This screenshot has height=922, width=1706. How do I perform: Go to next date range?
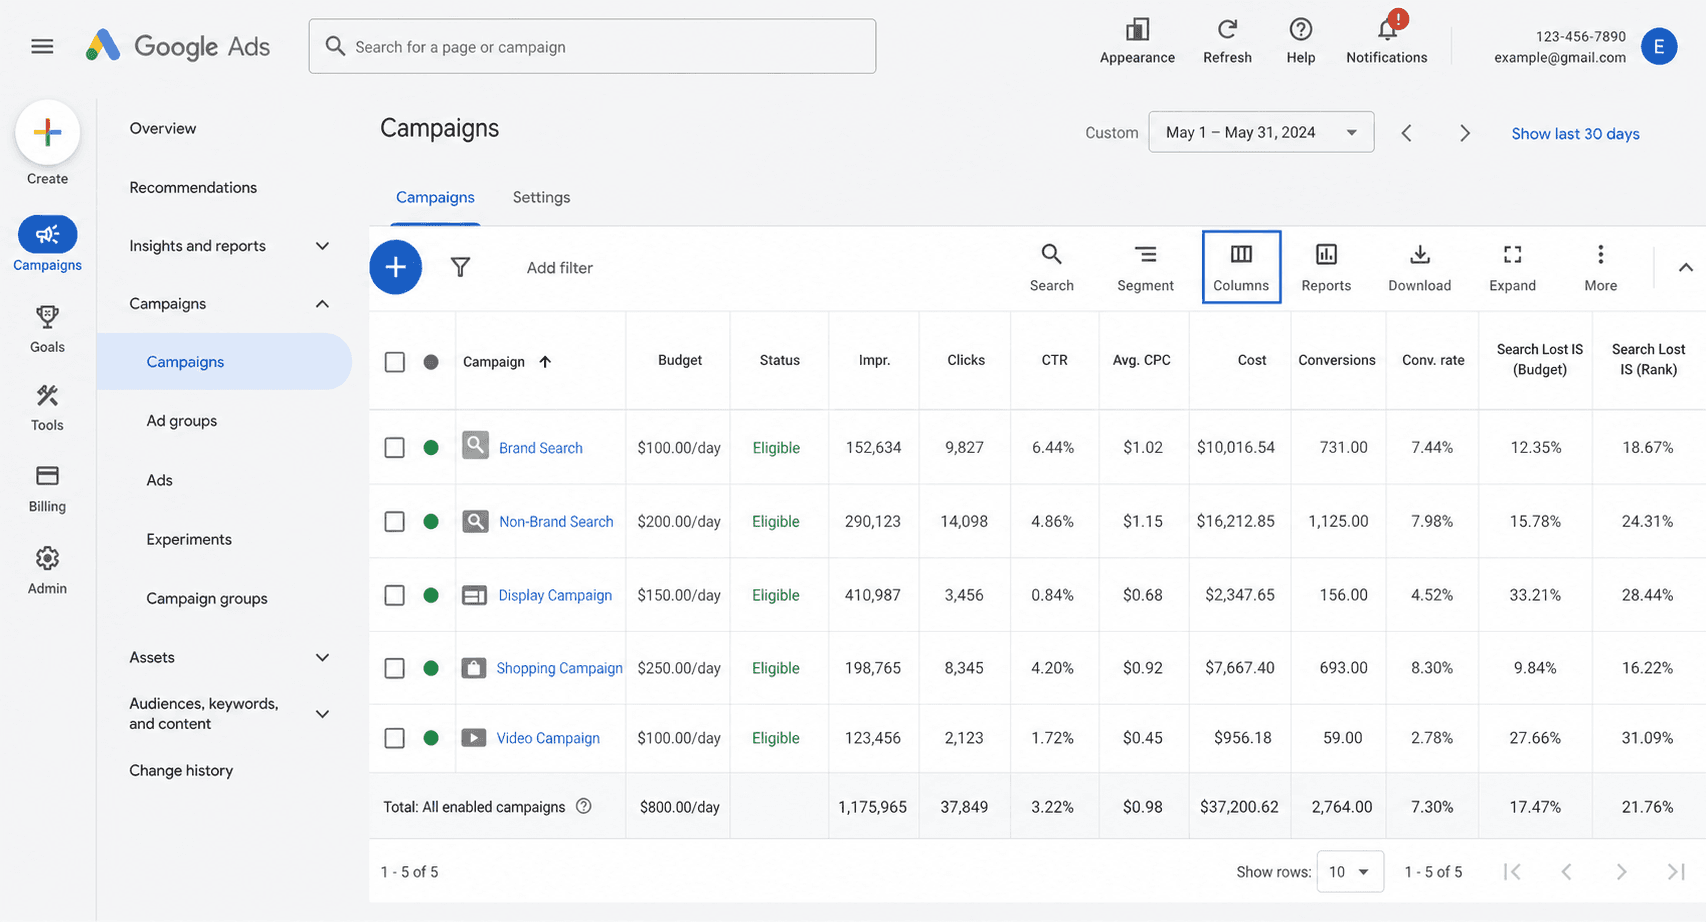[x=1464, y=133]
